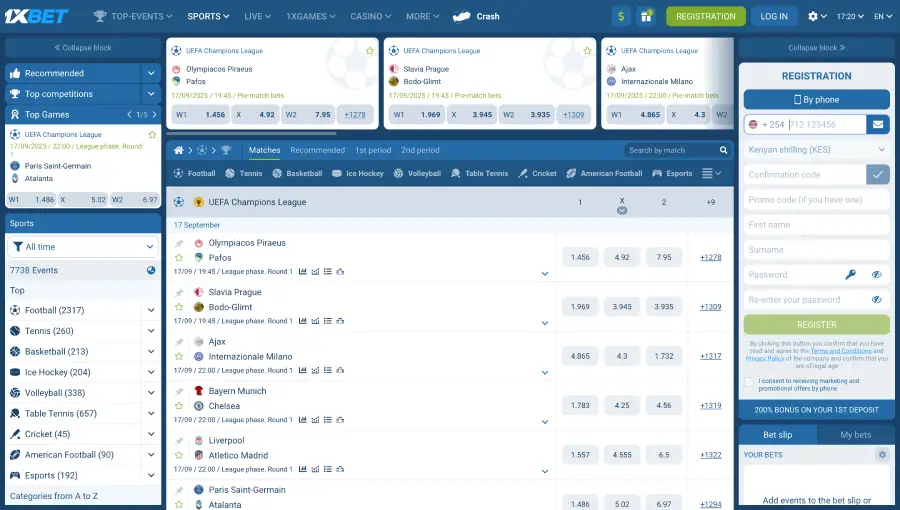Click the Crash game link

[476, 16]
